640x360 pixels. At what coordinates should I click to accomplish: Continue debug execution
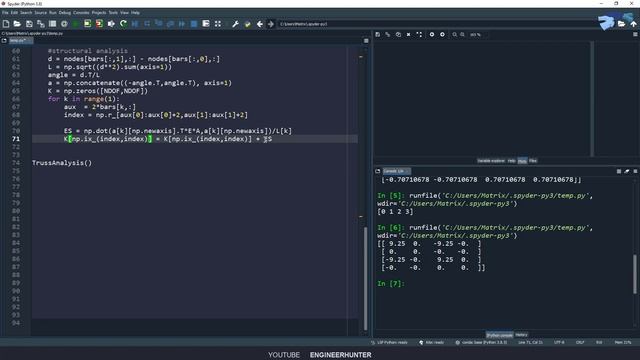(182, 24)
